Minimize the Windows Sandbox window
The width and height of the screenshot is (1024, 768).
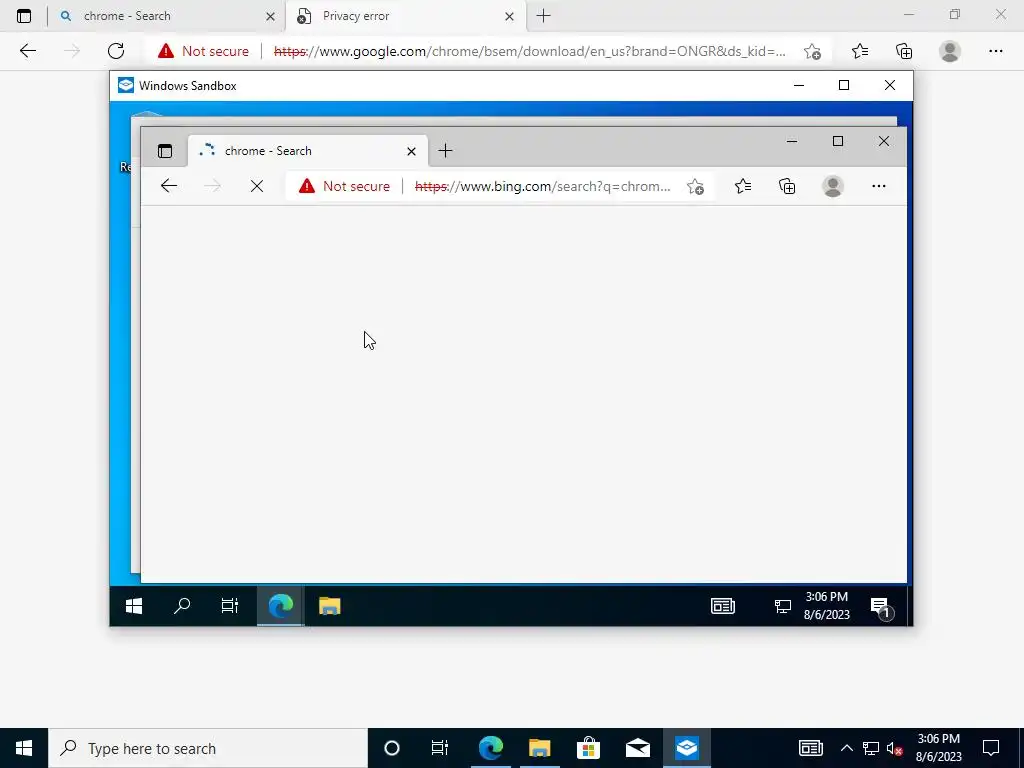[798, 86]
